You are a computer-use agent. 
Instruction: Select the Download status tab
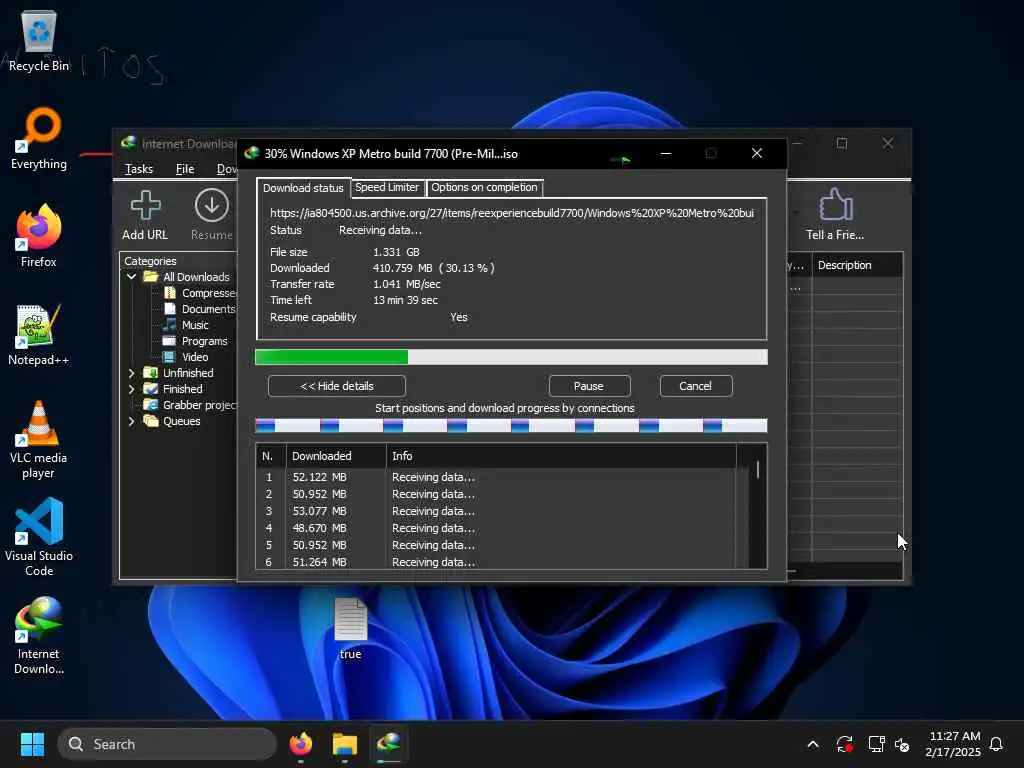pyautogui.click(x=303, y=188)
